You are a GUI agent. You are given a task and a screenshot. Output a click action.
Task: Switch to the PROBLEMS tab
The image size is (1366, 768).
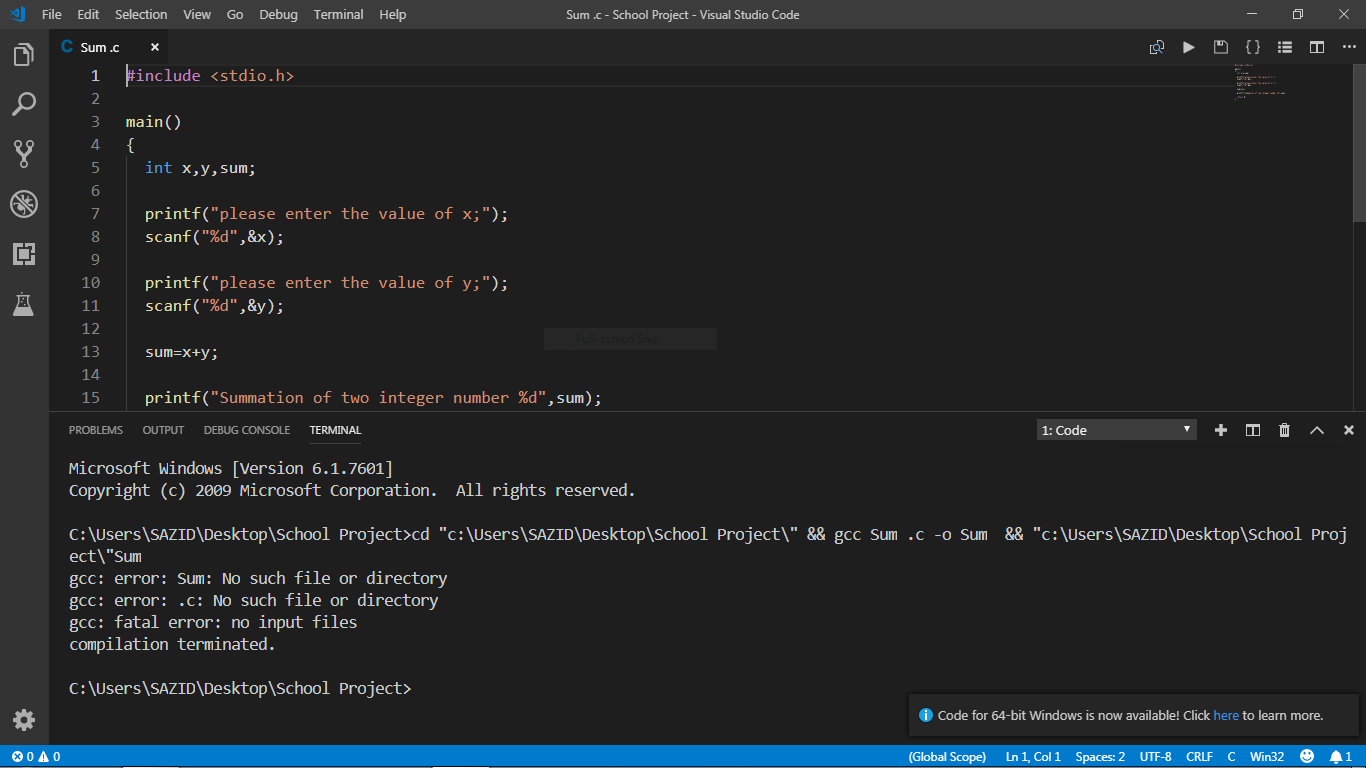(95, 430)
